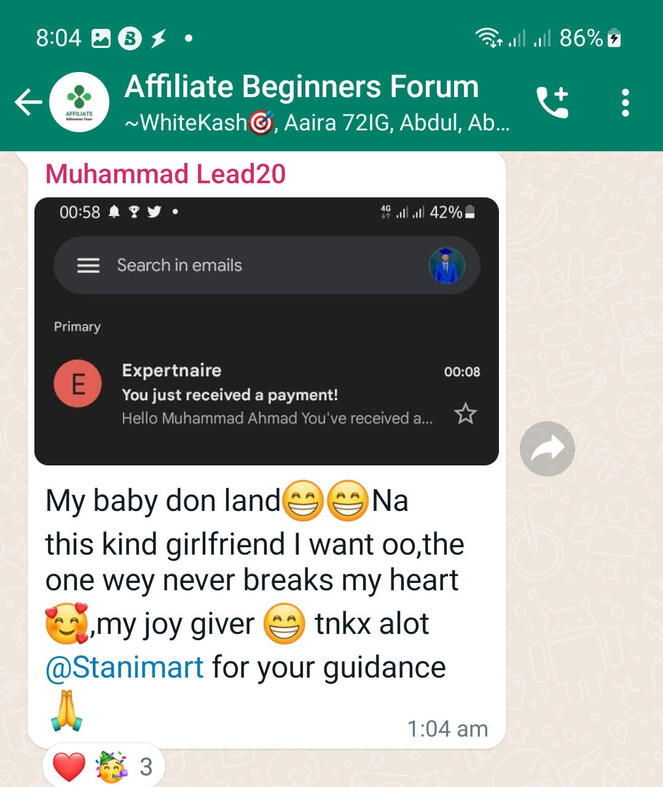Start a group call with phone-plus icon
Screen dimensions: 663x787
tap(553, 102)
